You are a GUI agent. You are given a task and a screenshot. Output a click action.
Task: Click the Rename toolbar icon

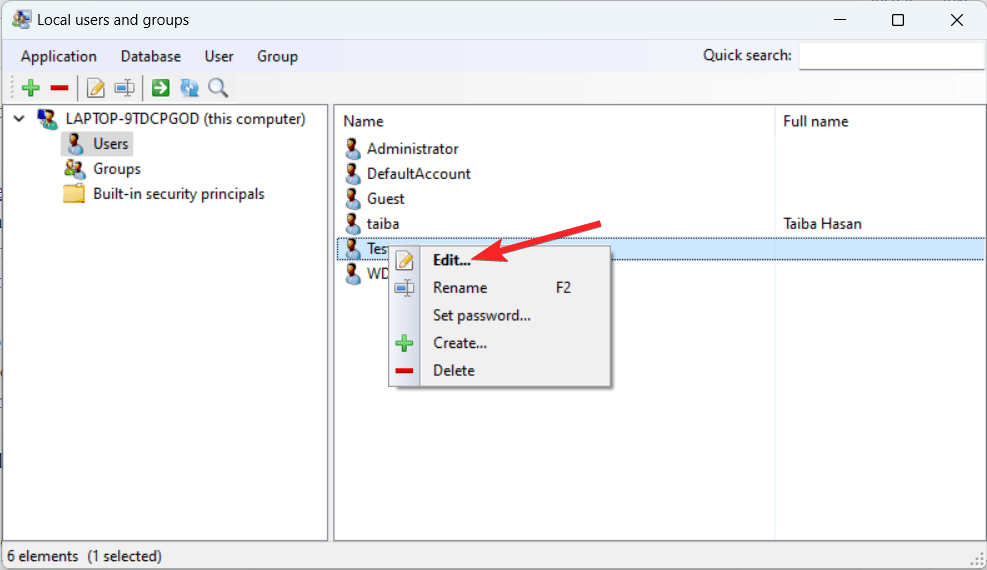pyautogui.click(x=125, y=88)
